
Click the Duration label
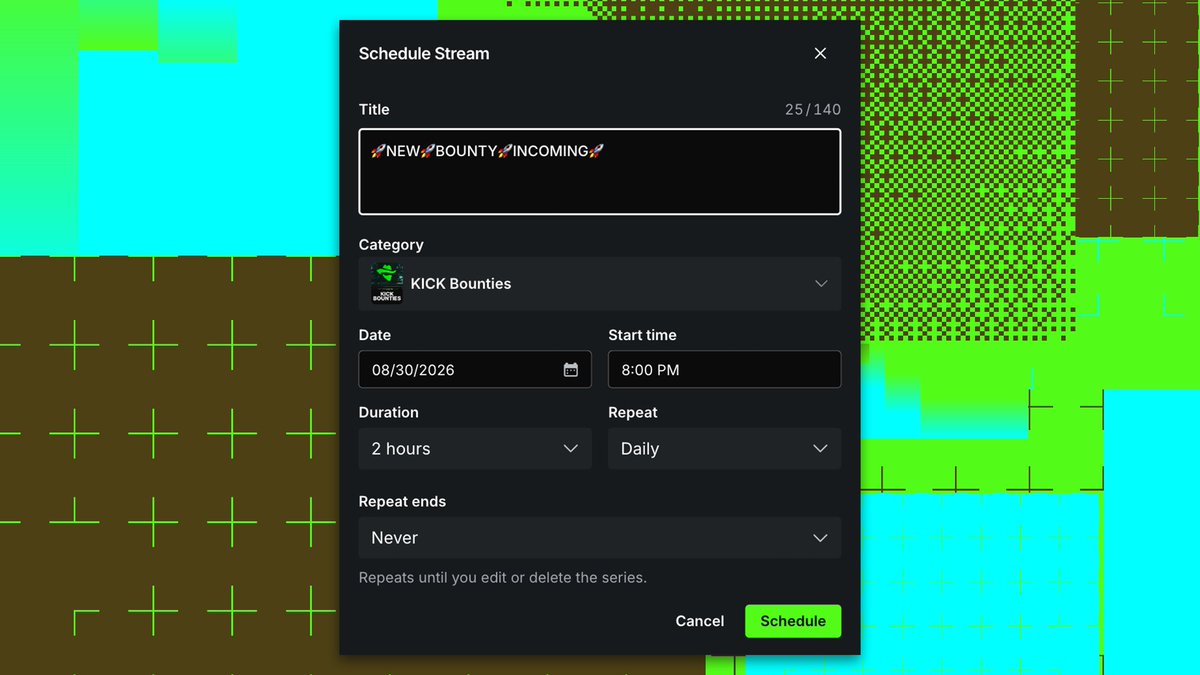389,412
